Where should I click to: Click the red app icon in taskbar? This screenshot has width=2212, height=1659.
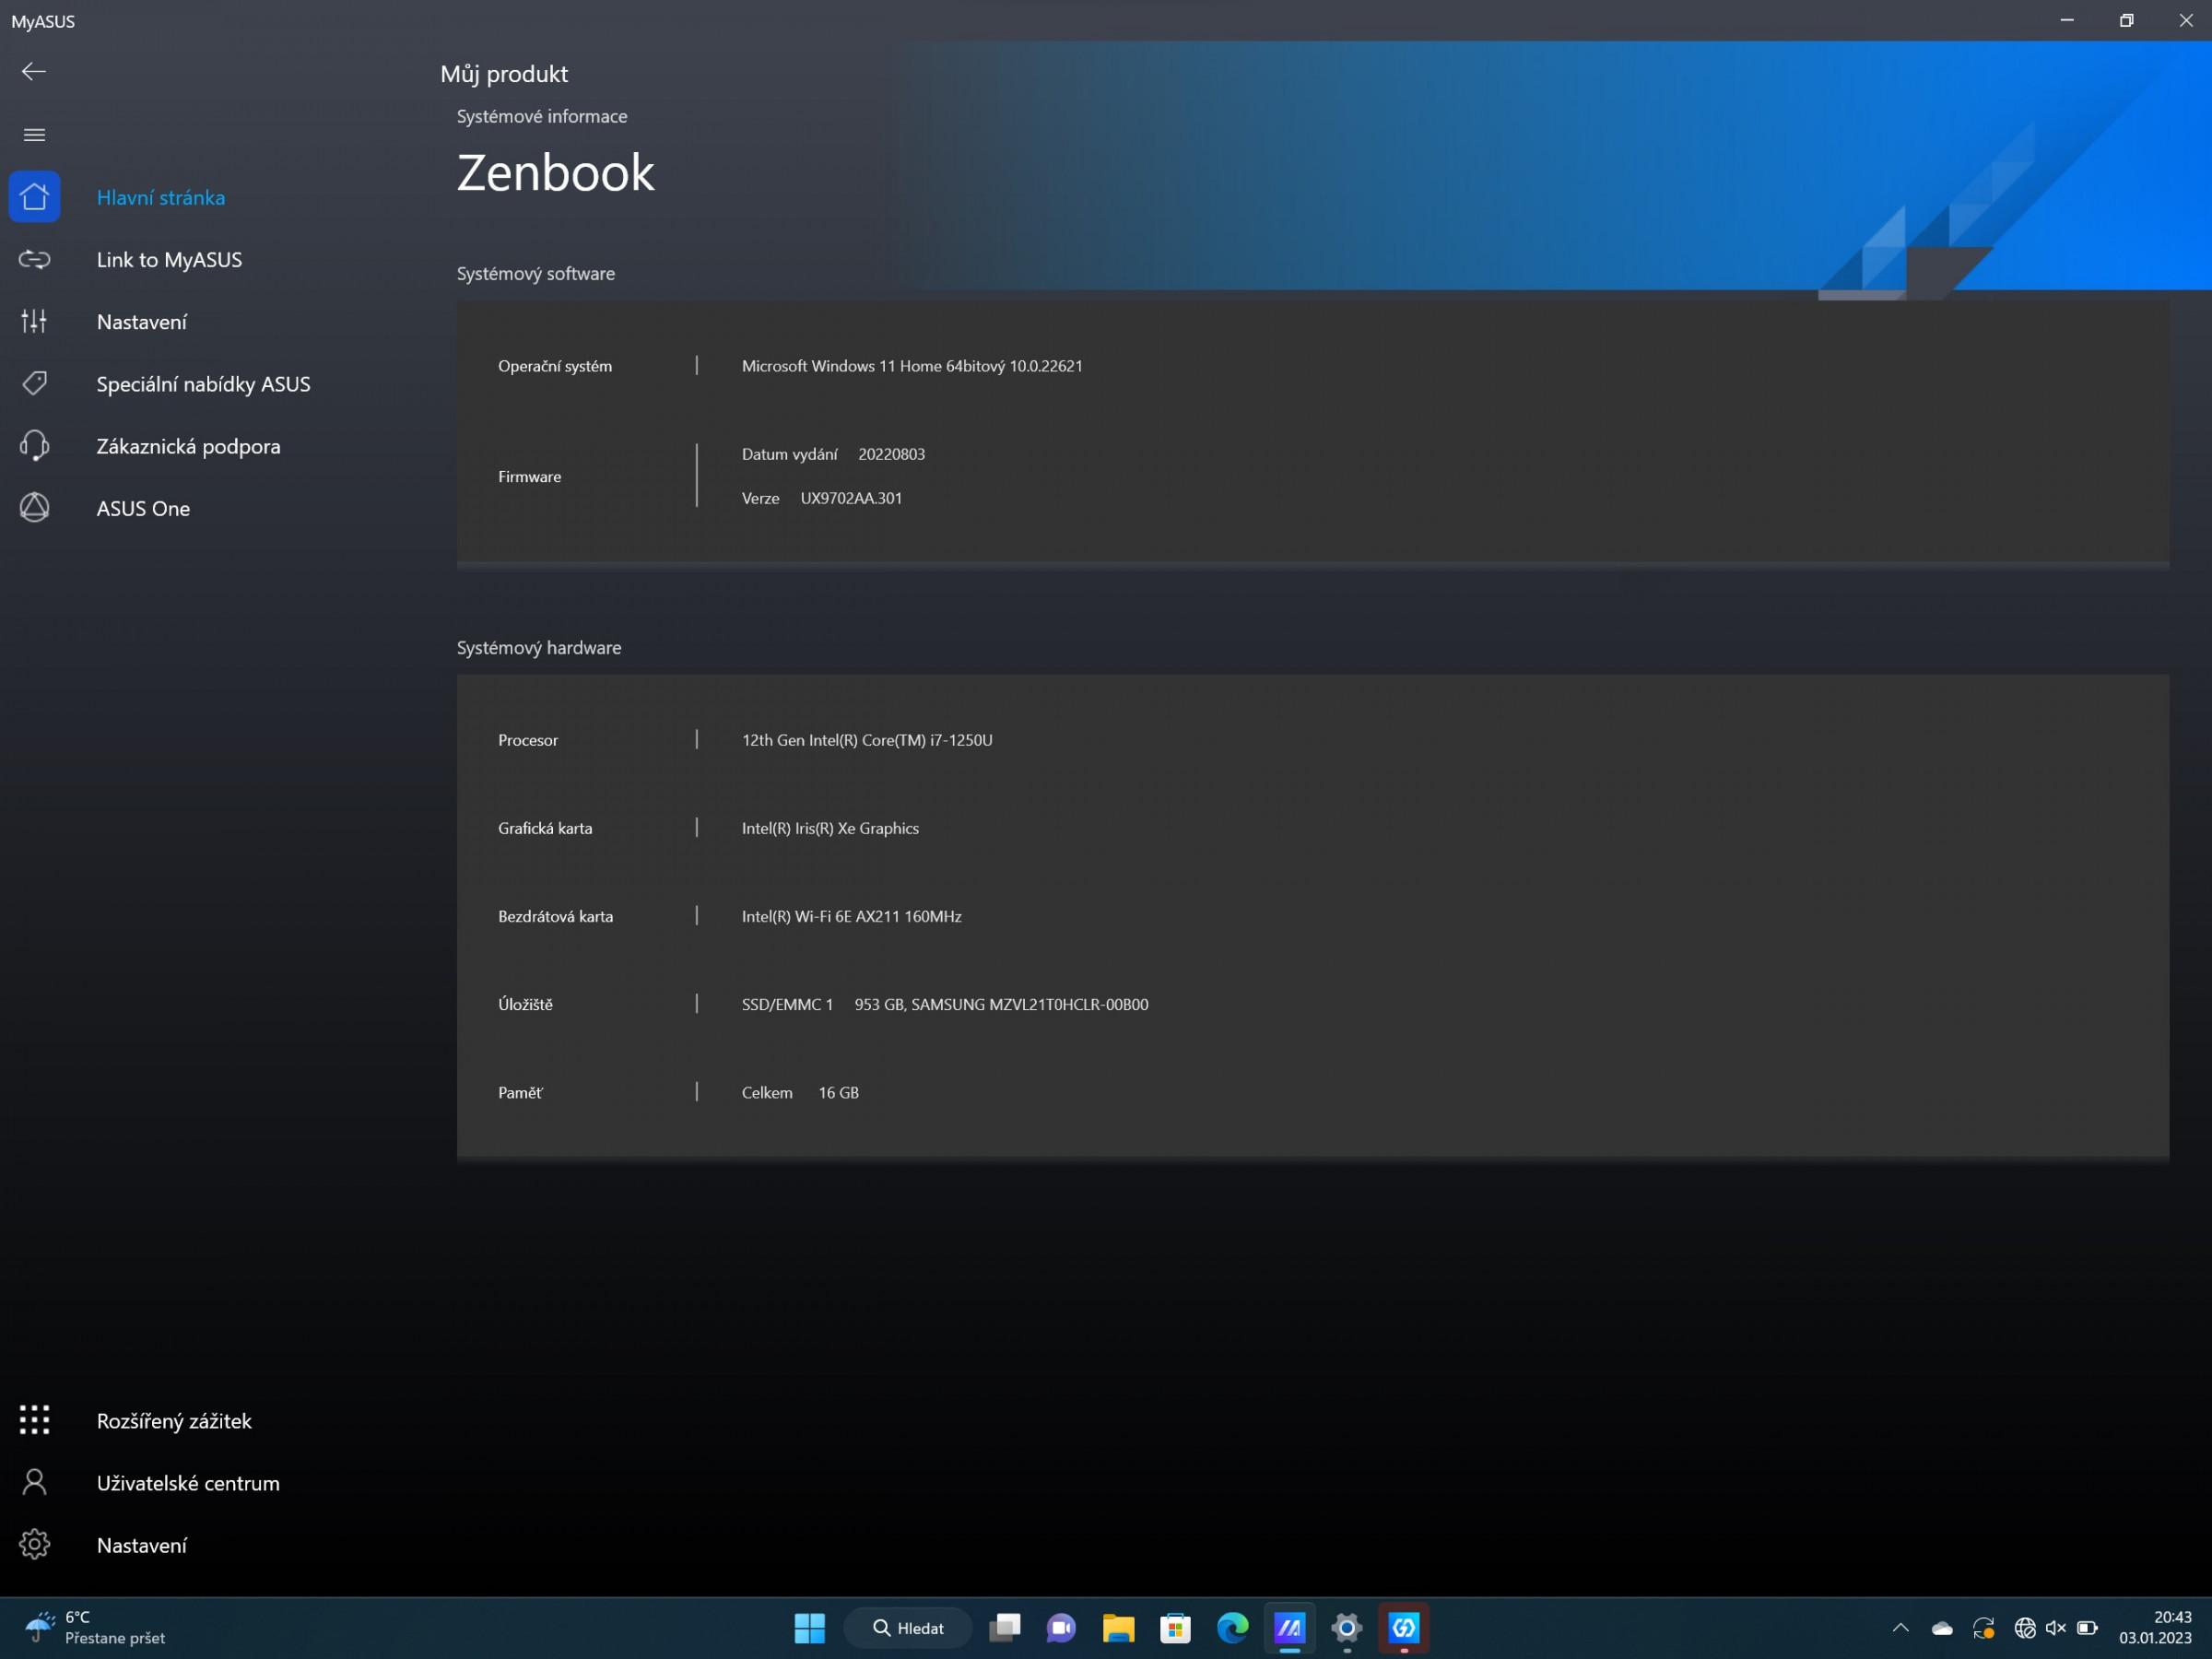coord(1403,1628)
